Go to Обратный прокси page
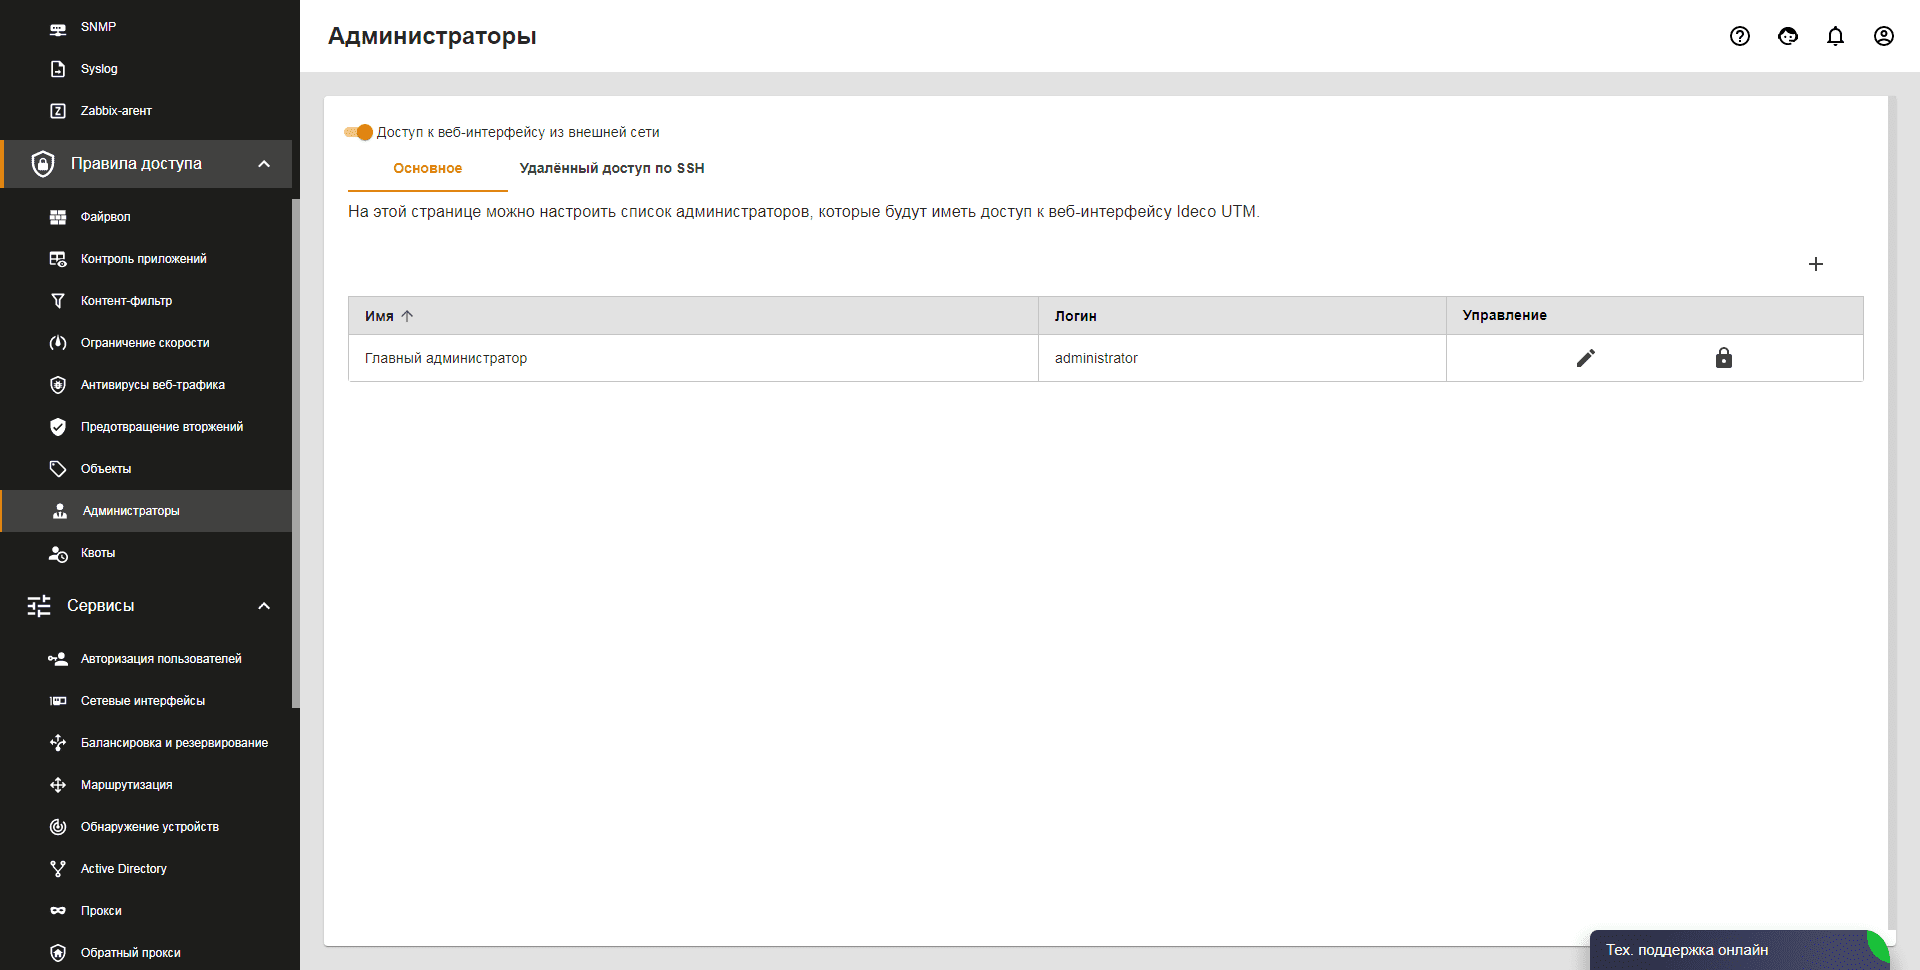 (x=146, y=953)
